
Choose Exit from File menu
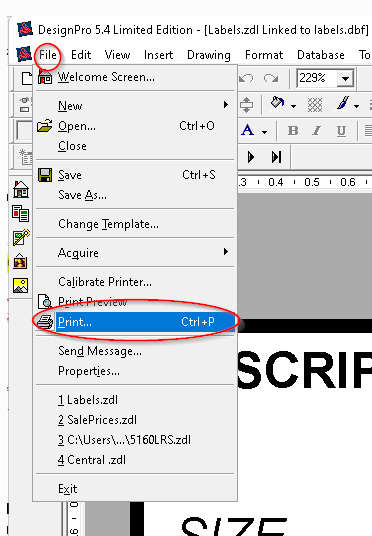coord(135,488)
